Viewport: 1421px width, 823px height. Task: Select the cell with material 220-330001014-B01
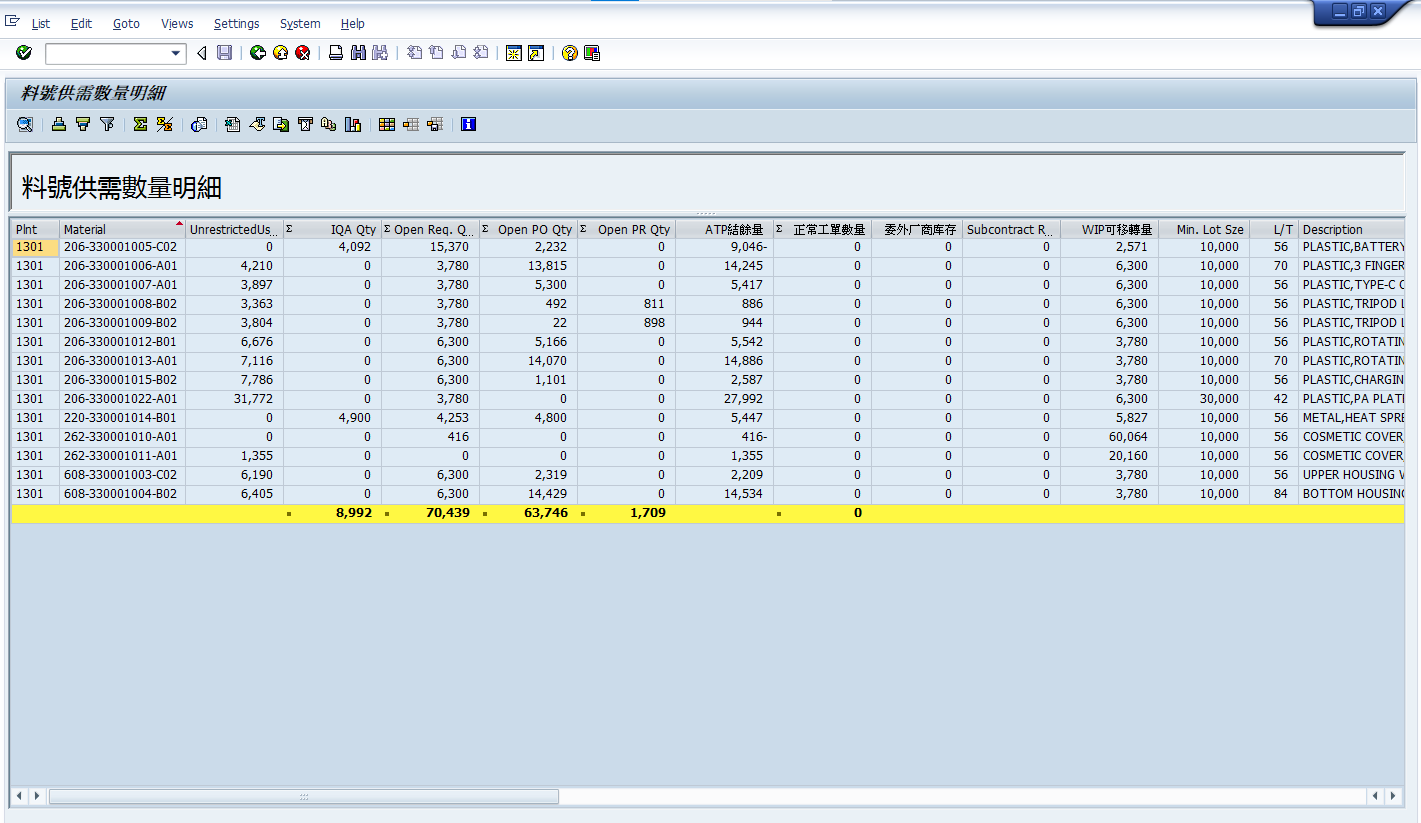pos(120,418)
